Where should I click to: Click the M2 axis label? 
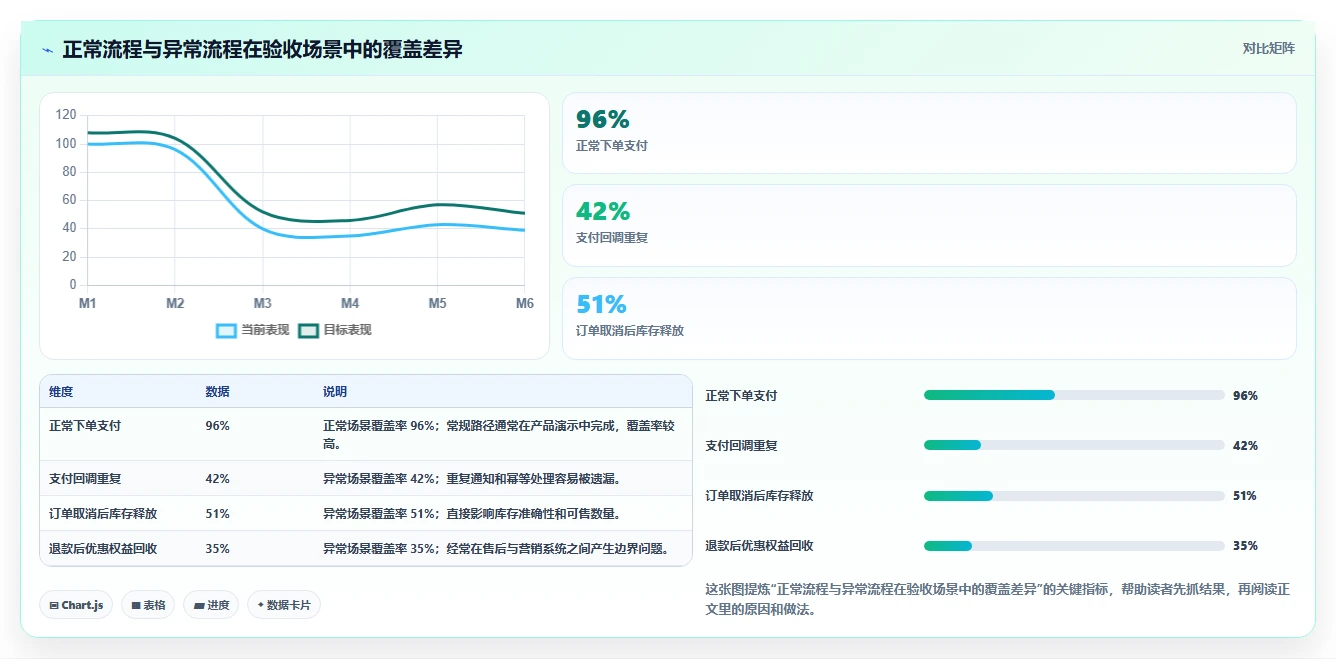tap(175, 303)
